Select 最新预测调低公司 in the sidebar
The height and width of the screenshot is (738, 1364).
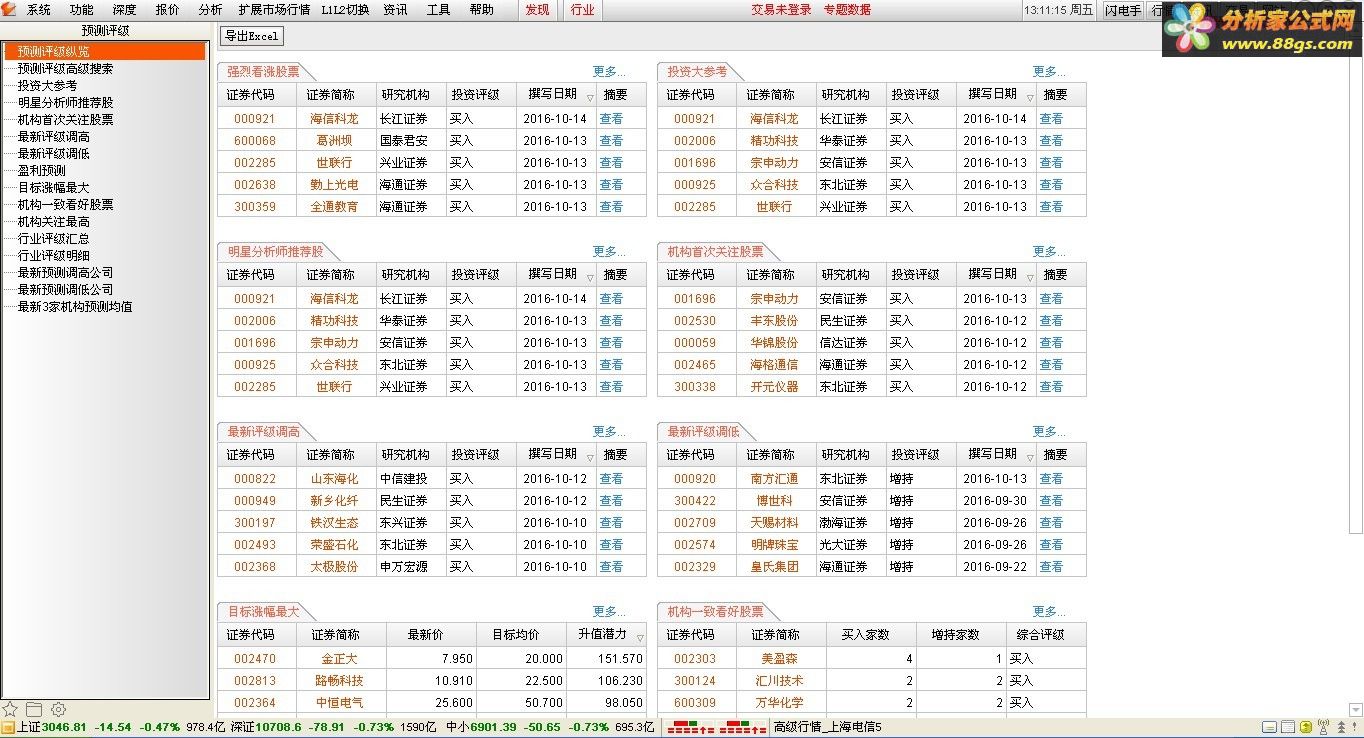(x=65, y=290)
